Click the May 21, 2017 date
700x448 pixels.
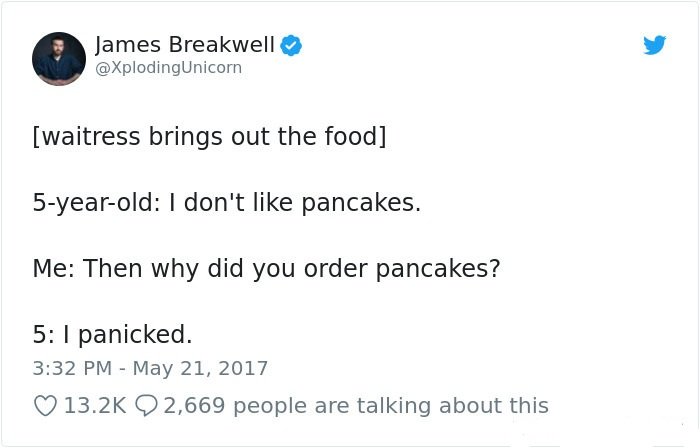pos(200,369)
